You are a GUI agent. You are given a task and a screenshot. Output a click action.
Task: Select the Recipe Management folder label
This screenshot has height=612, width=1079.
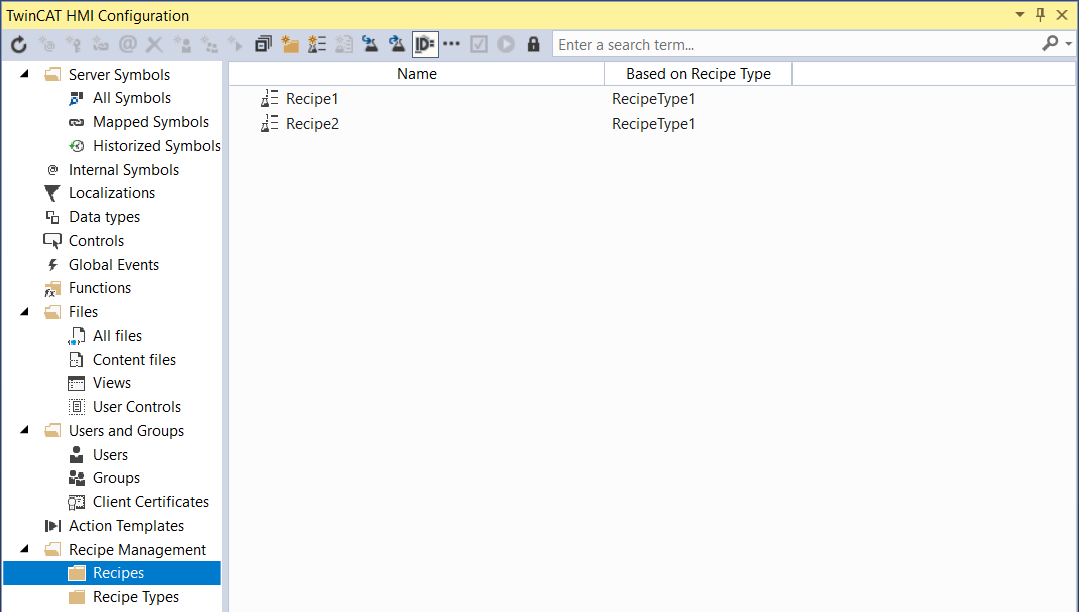[x=137, y=550]
